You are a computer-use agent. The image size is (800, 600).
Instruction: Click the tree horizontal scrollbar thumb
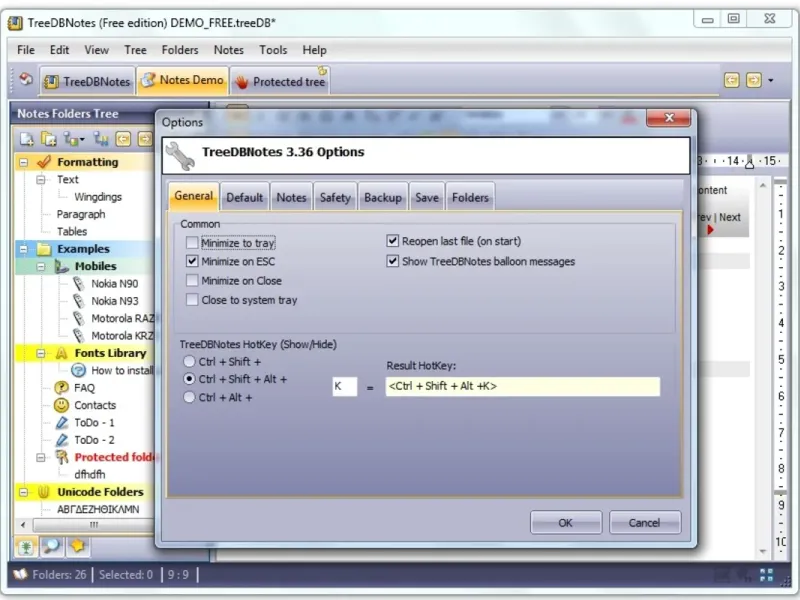93,524
